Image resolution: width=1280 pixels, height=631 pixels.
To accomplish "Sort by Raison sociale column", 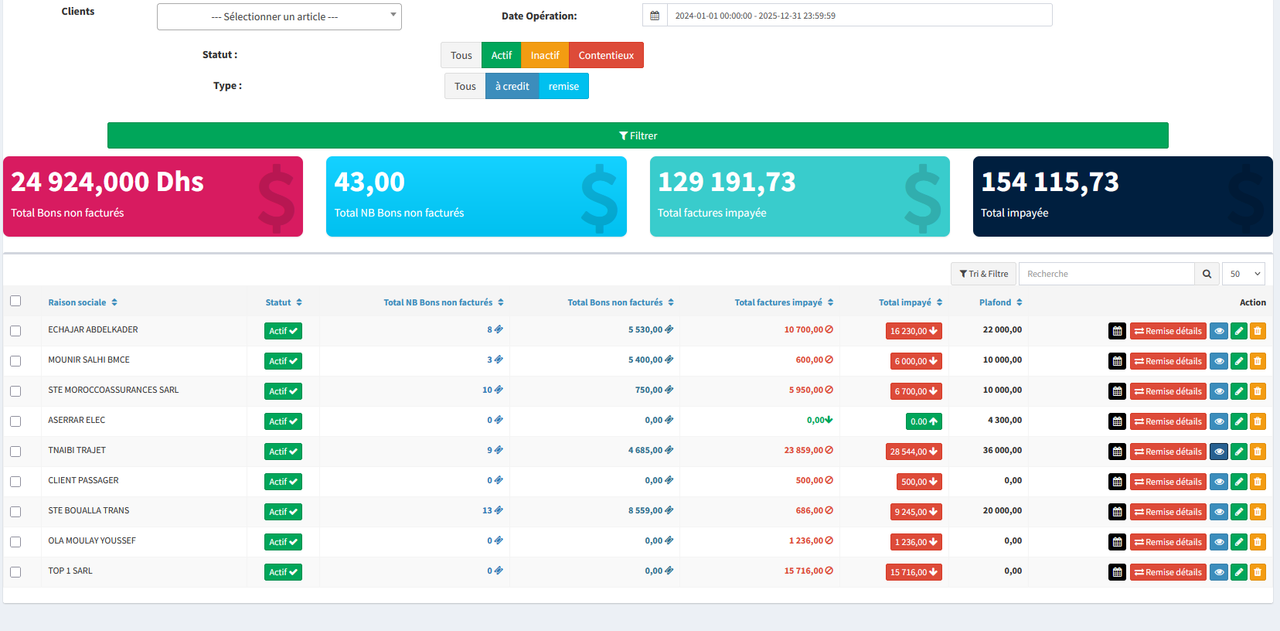I will tap(83, 302).
